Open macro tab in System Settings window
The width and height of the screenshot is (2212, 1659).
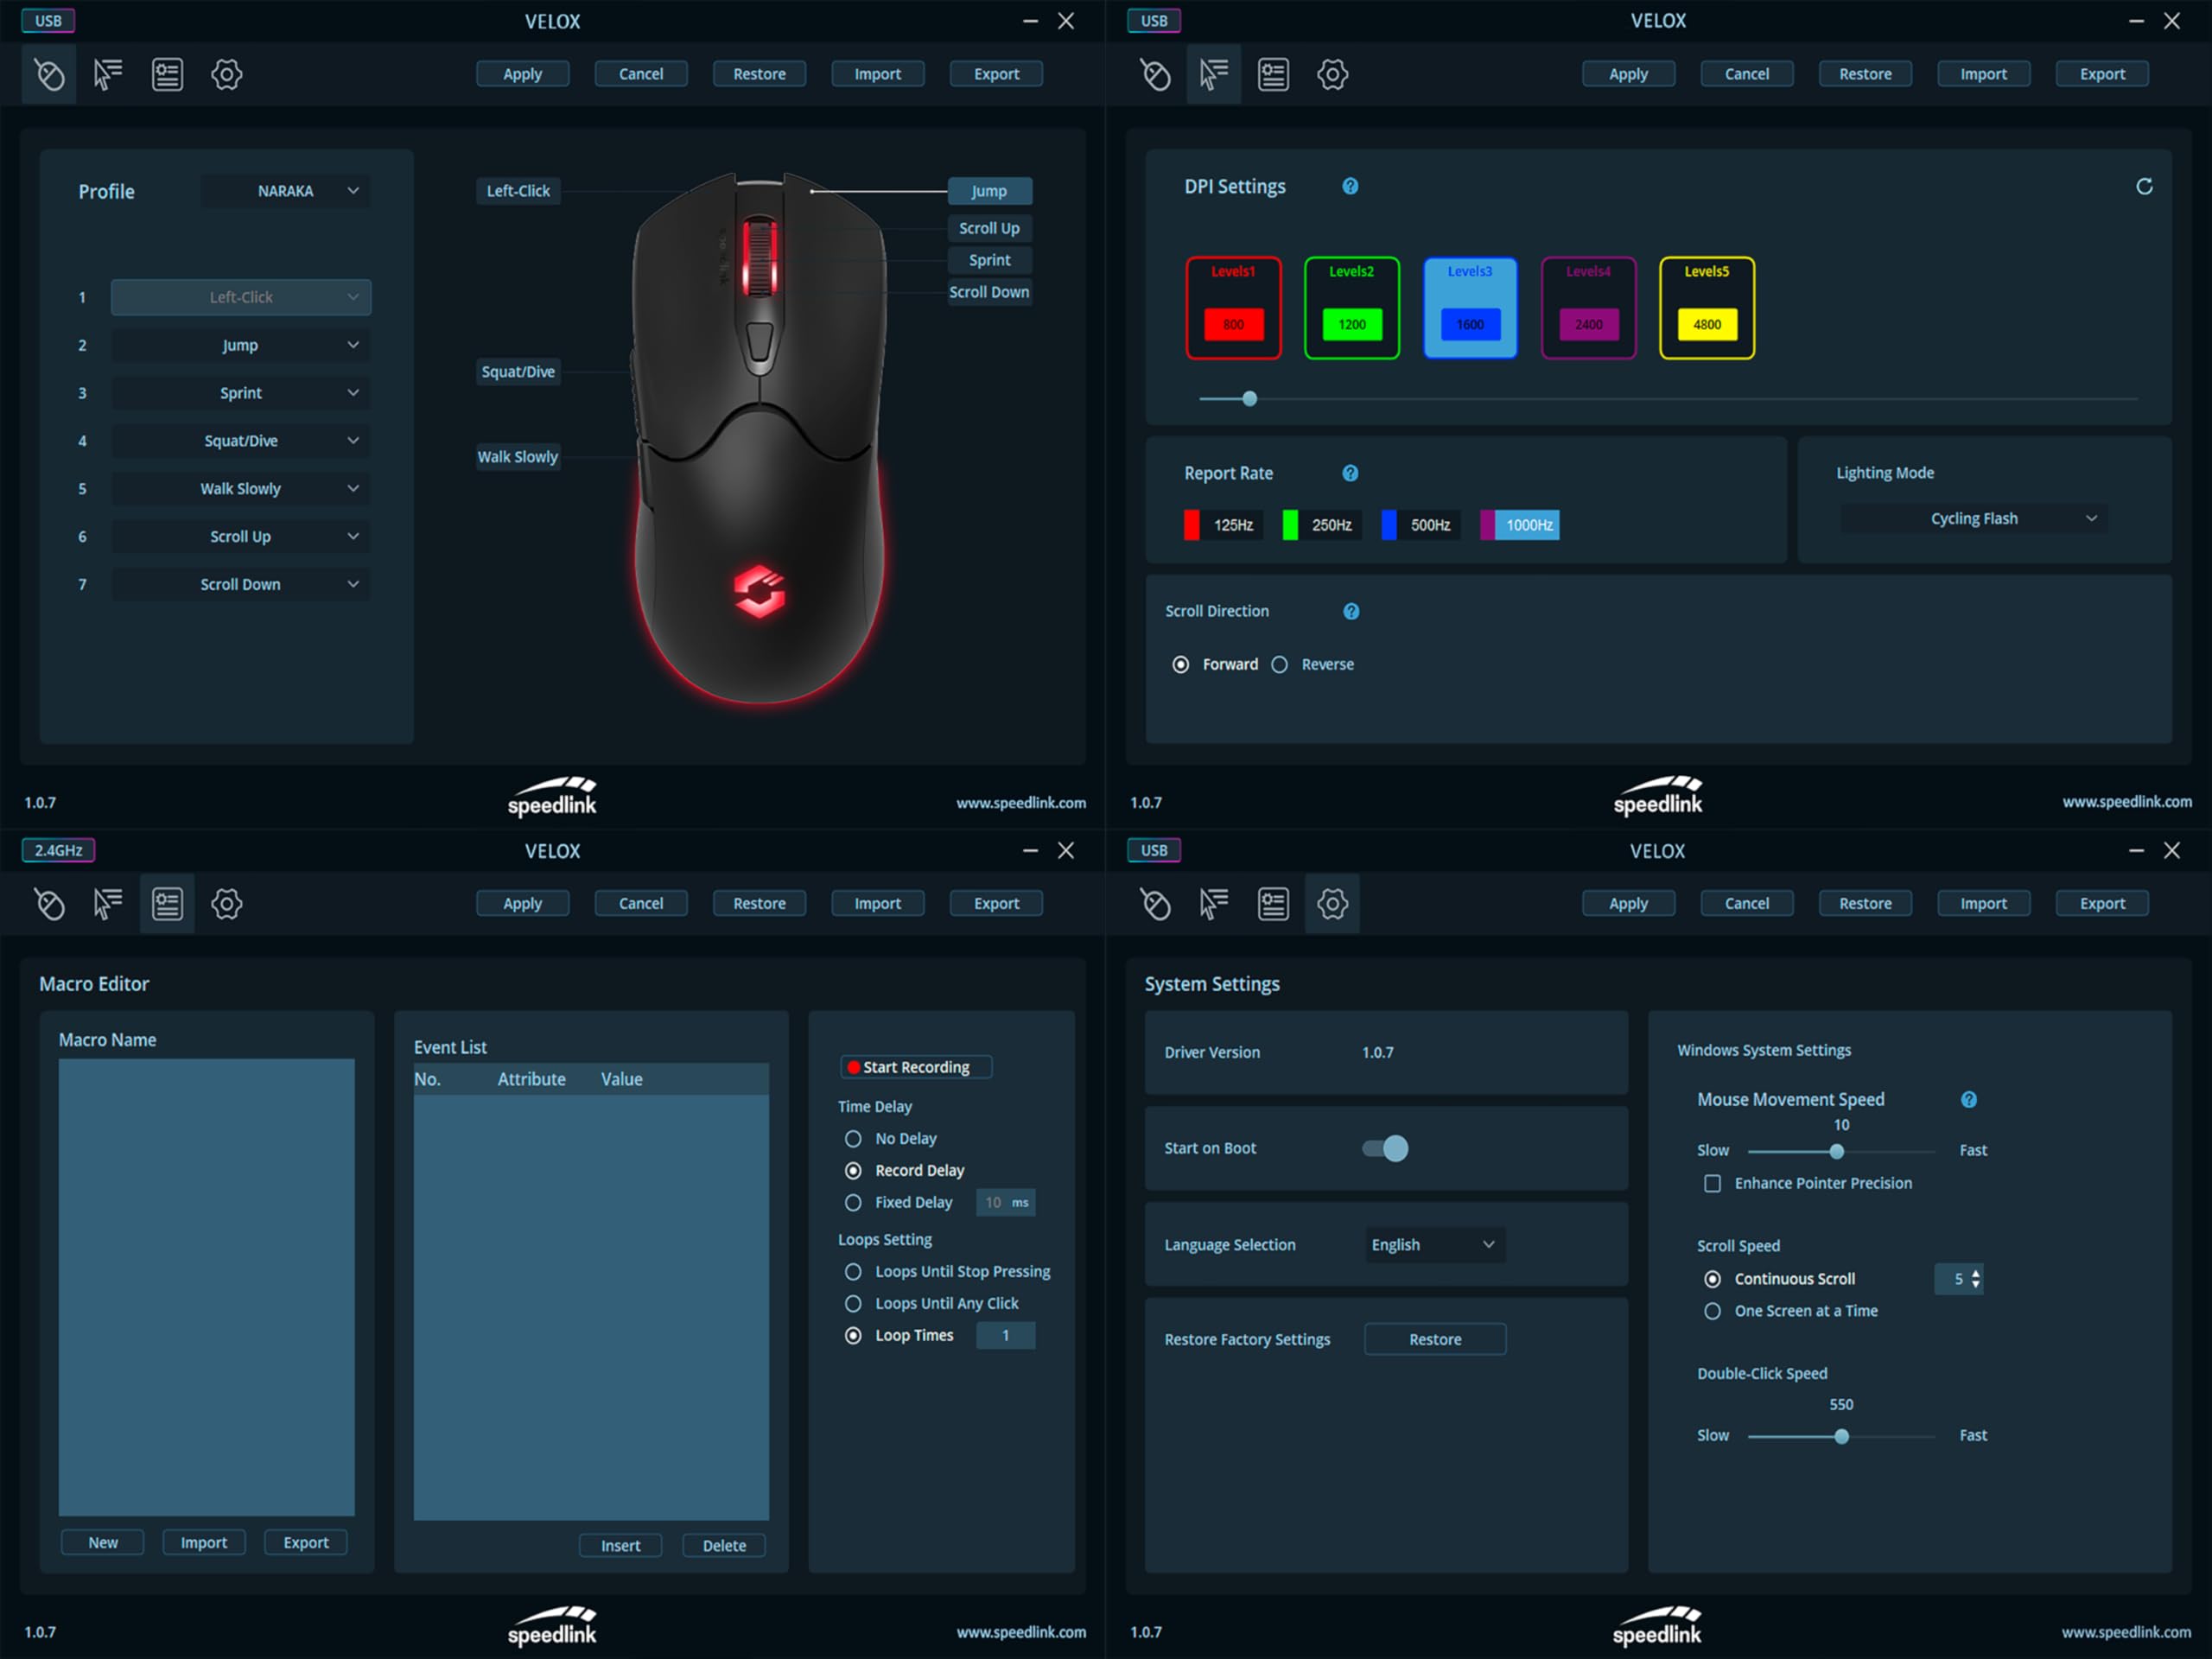tap(1273, 904)
